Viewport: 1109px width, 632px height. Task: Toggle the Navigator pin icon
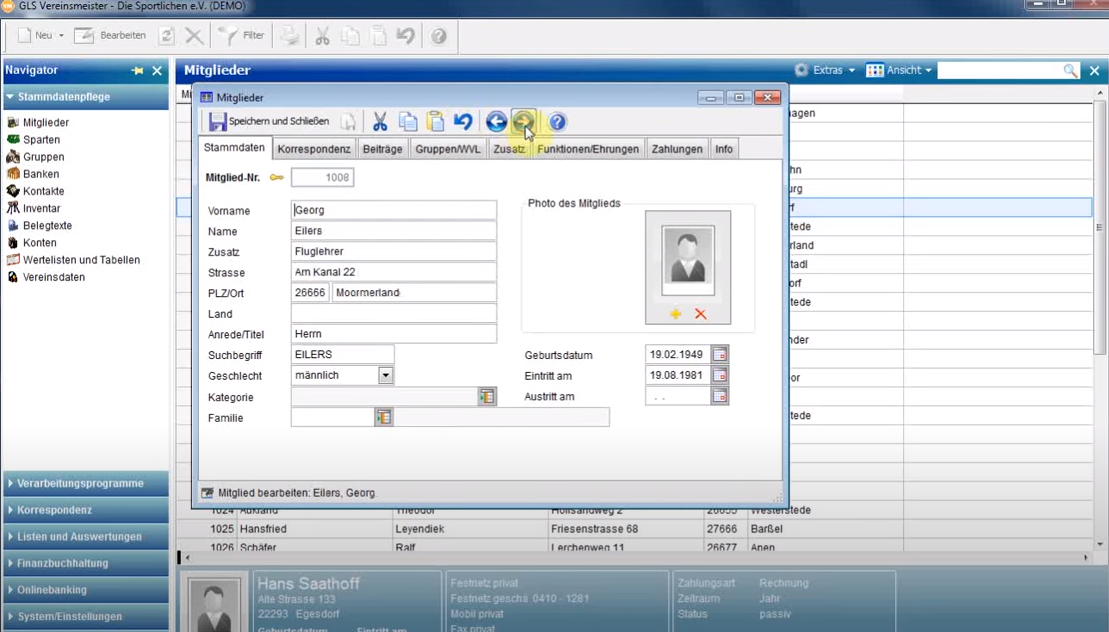(137, 71)
